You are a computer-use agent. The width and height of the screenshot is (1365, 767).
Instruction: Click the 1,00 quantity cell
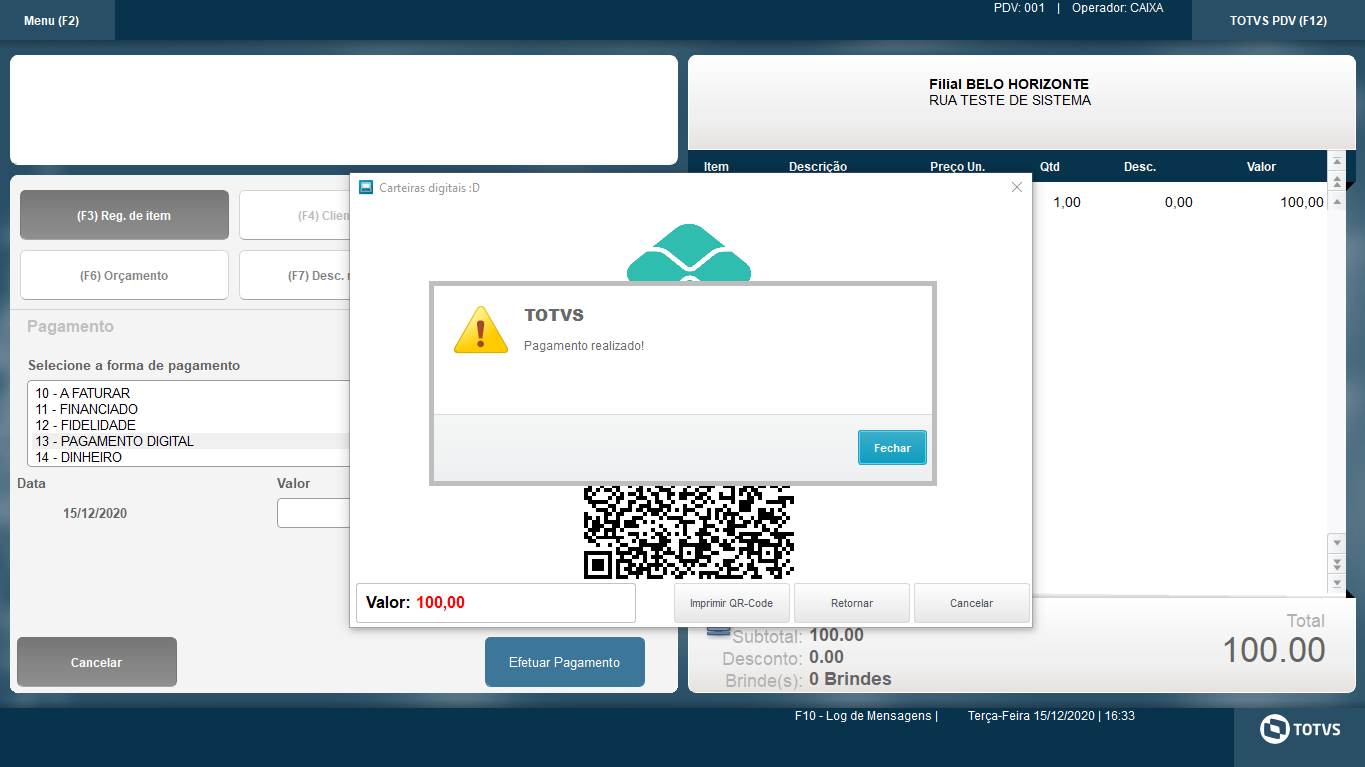1067,202
